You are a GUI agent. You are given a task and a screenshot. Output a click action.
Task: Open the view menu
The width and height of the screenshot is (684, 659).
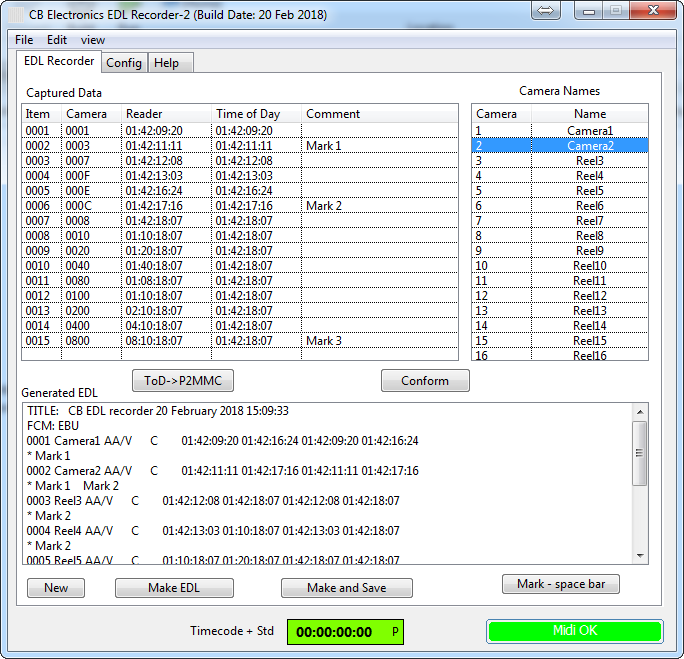pos(93,40)
